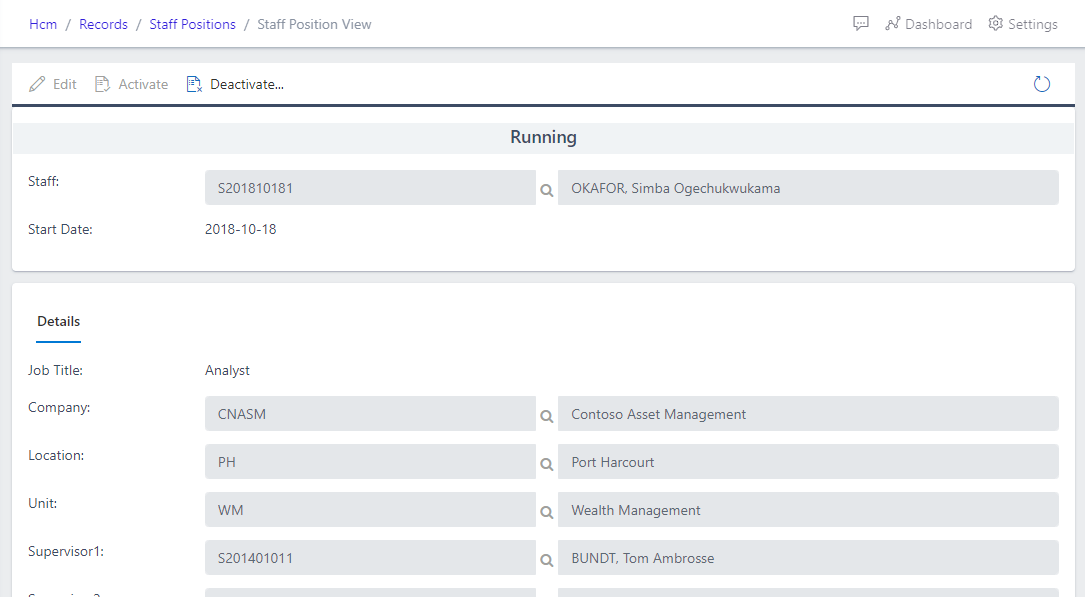Open the Location lookup

tap(546, 462)
